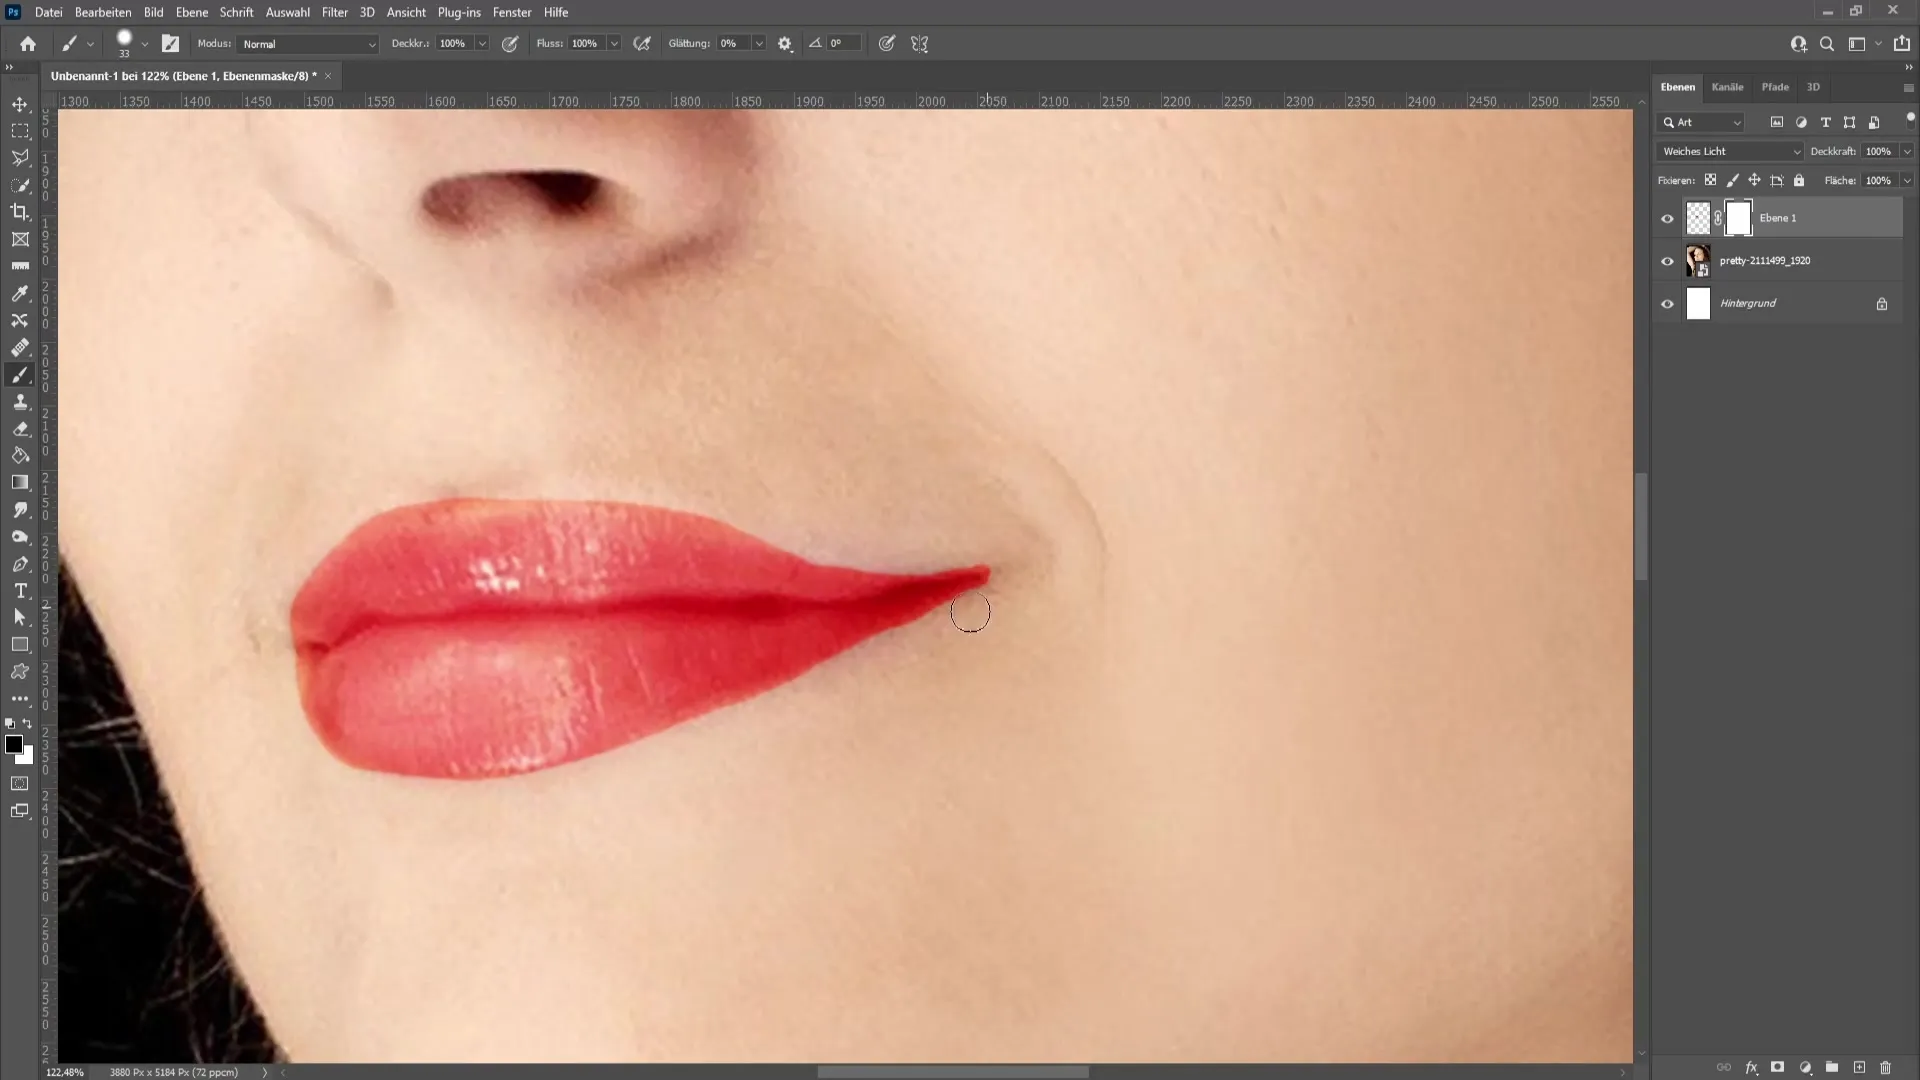The width and height of the screenshot is (1920, 1080).
Task: Select the Move tool
Action: tap(20, 103)
